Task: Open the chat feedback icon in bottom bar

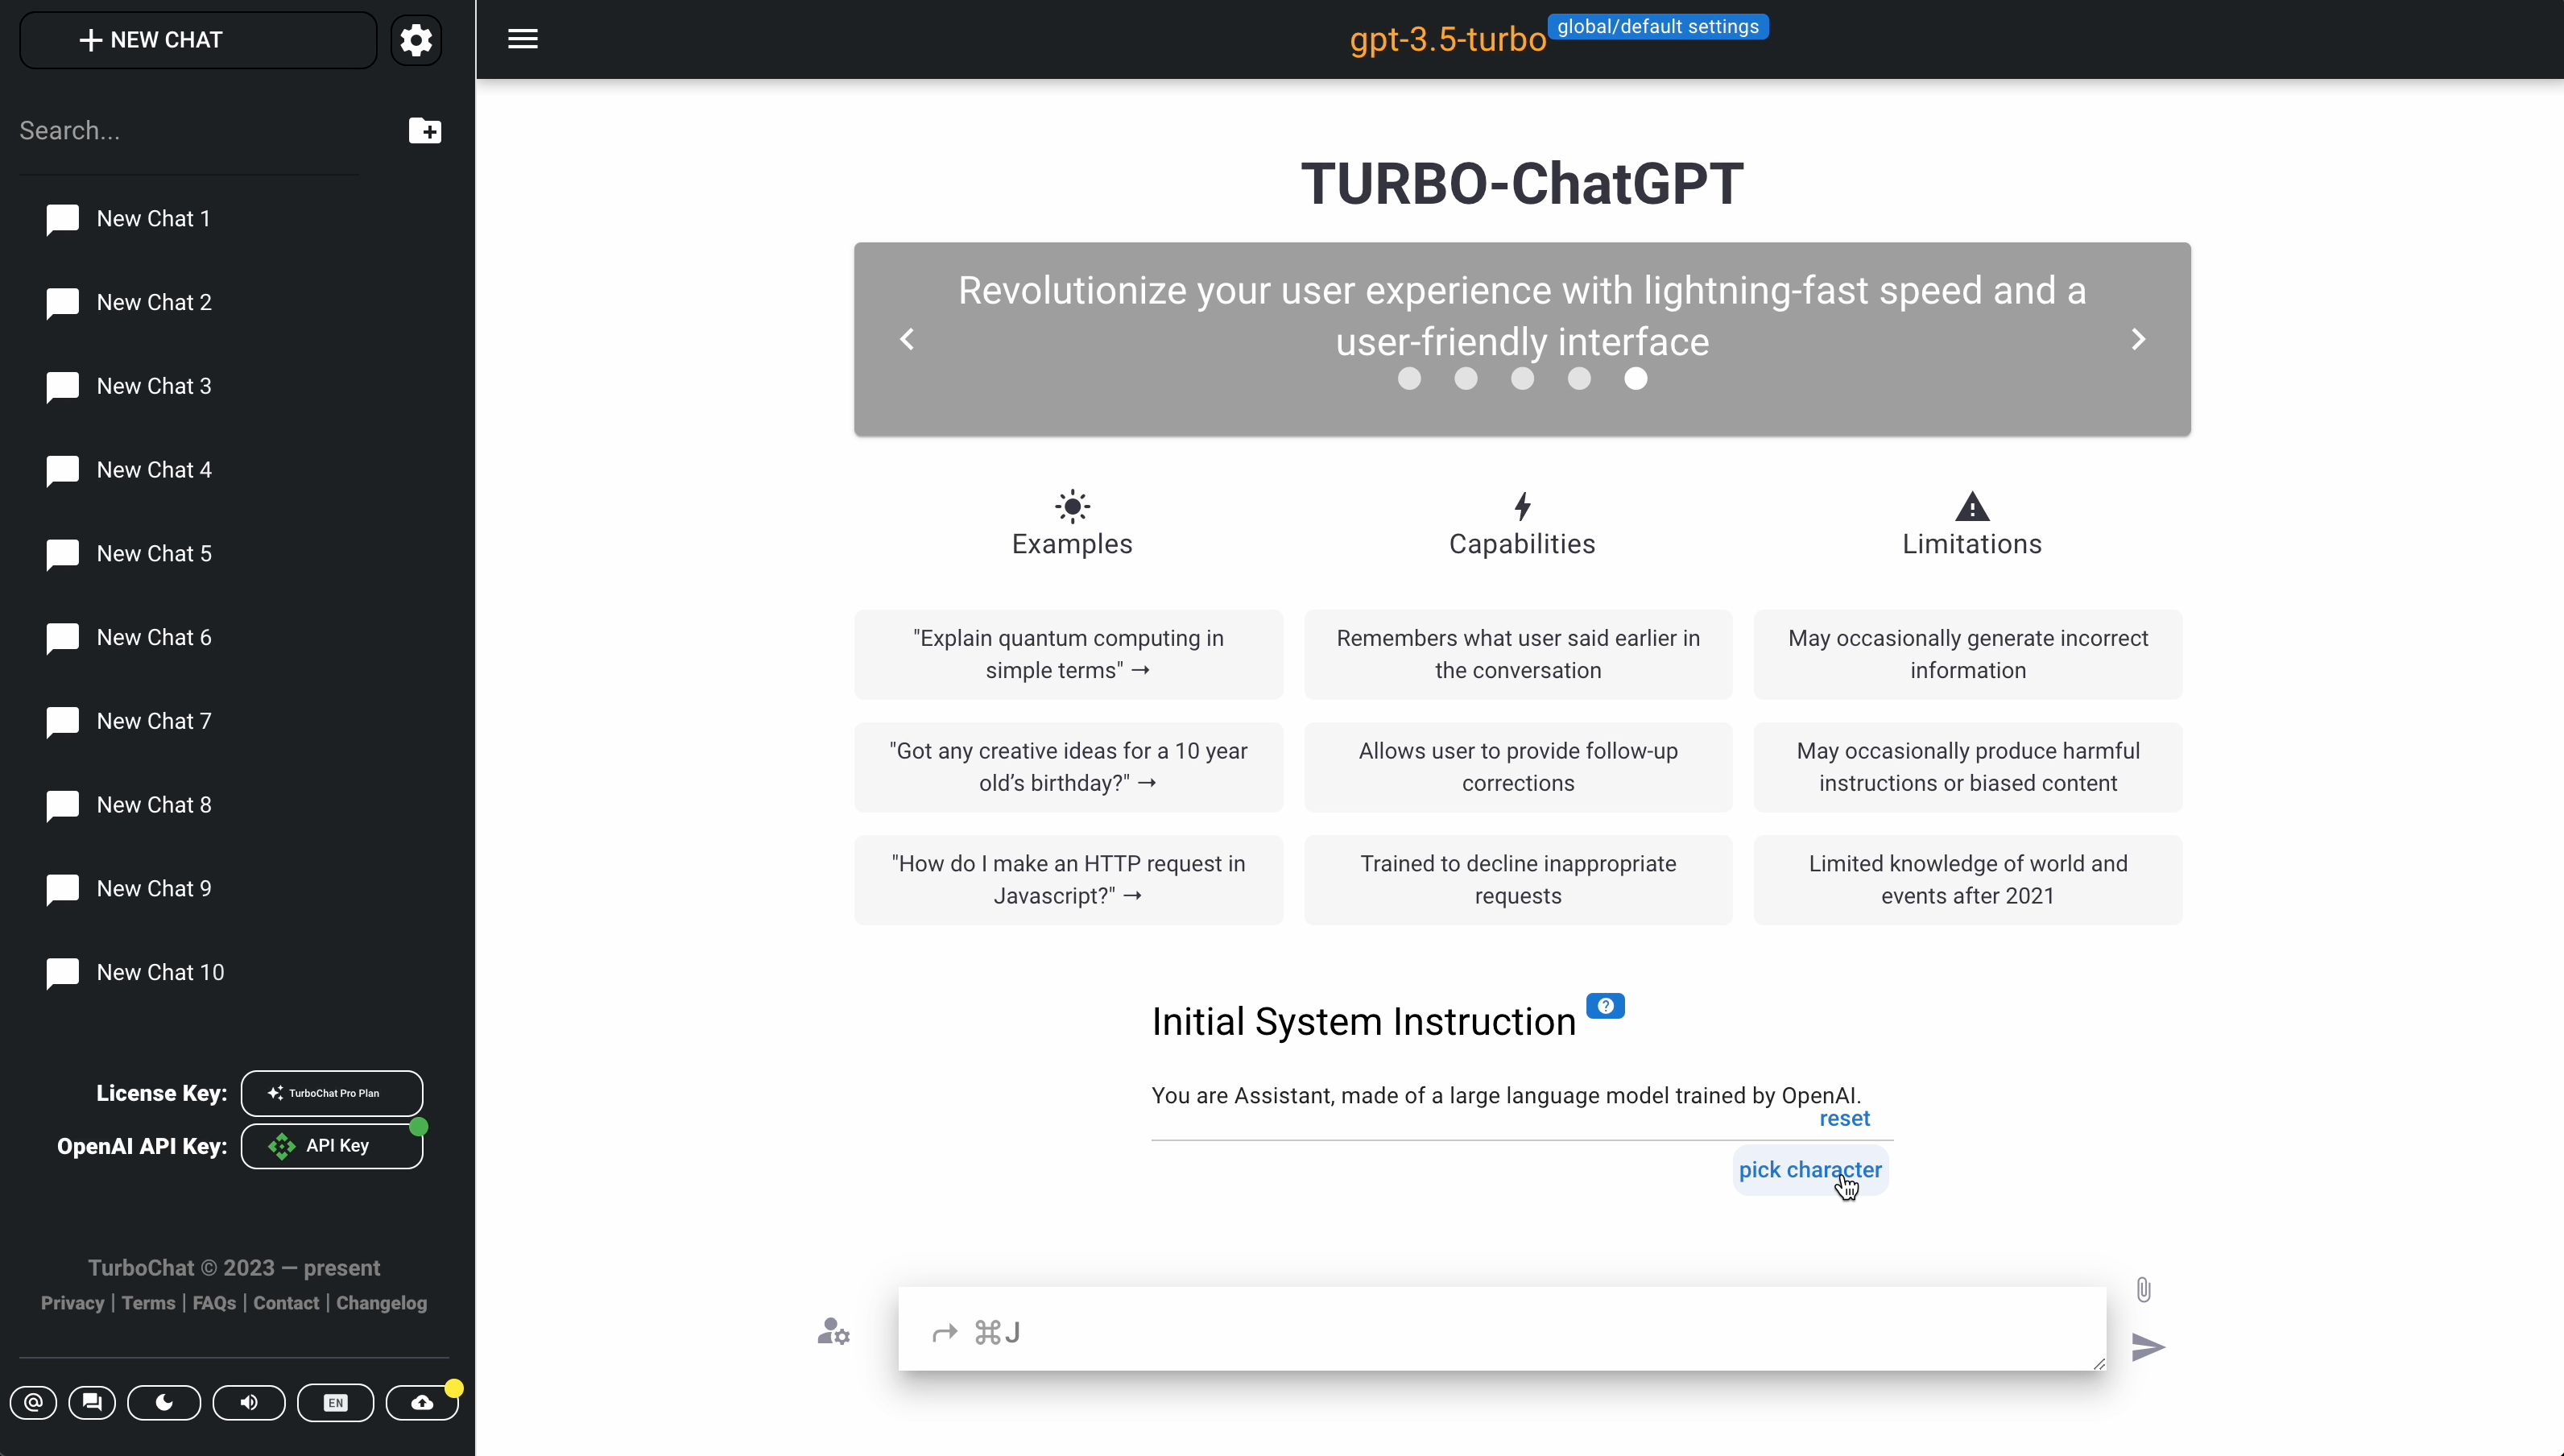Action: pyautogui.click(x=92, y=1402)
